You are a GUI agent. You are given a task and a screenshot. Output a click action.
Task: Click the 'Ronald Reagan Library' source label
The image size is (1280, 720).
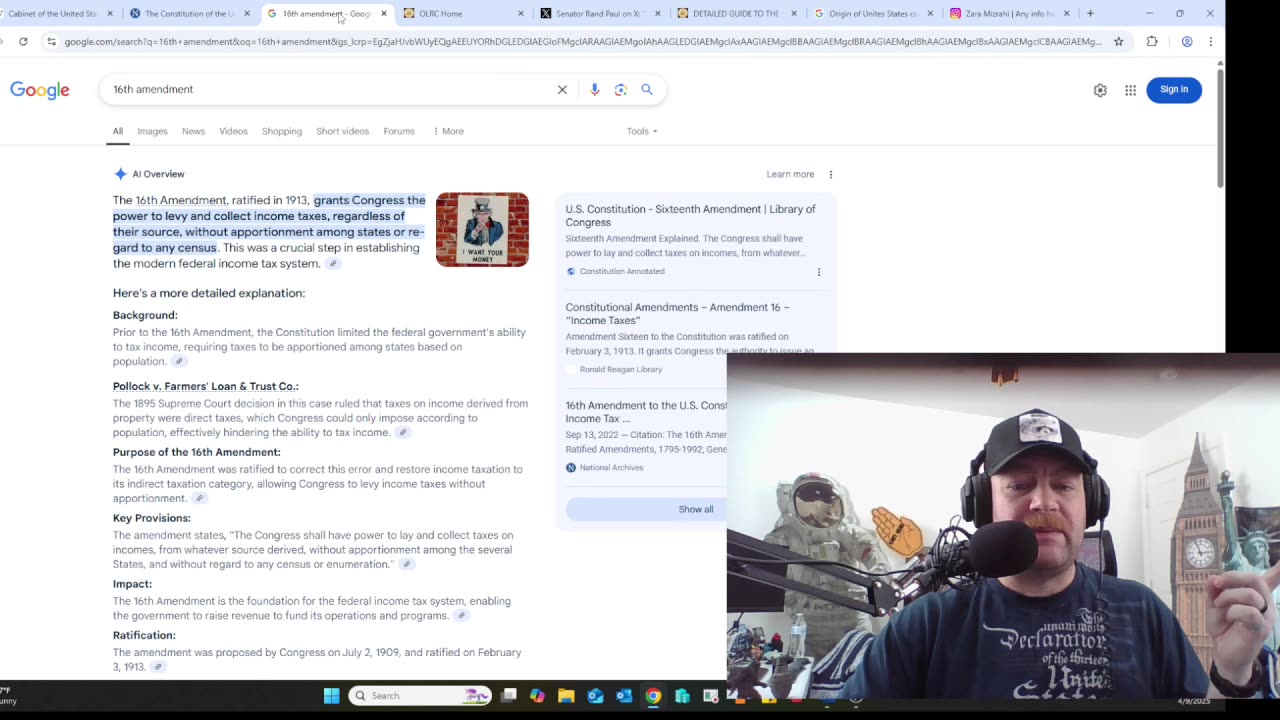click(x=621, y=369)
